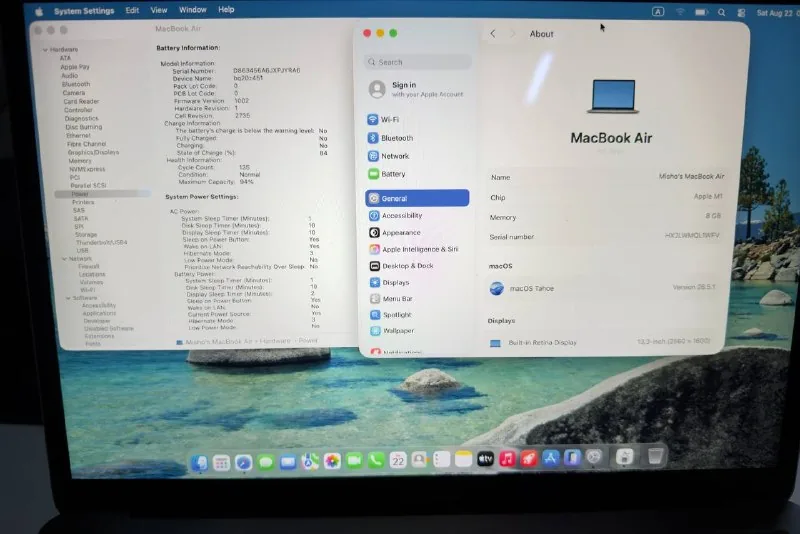Image resolution: width=800 pixels, height=534 pixels.
Task: Click the Built-in Retina Display row
Action: [x=600, y=342]
